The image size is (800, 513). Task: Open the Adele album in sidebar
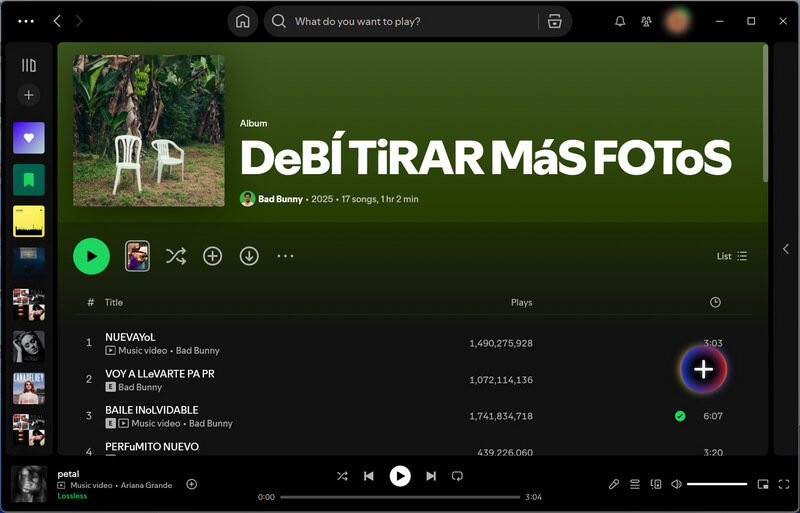29,347
